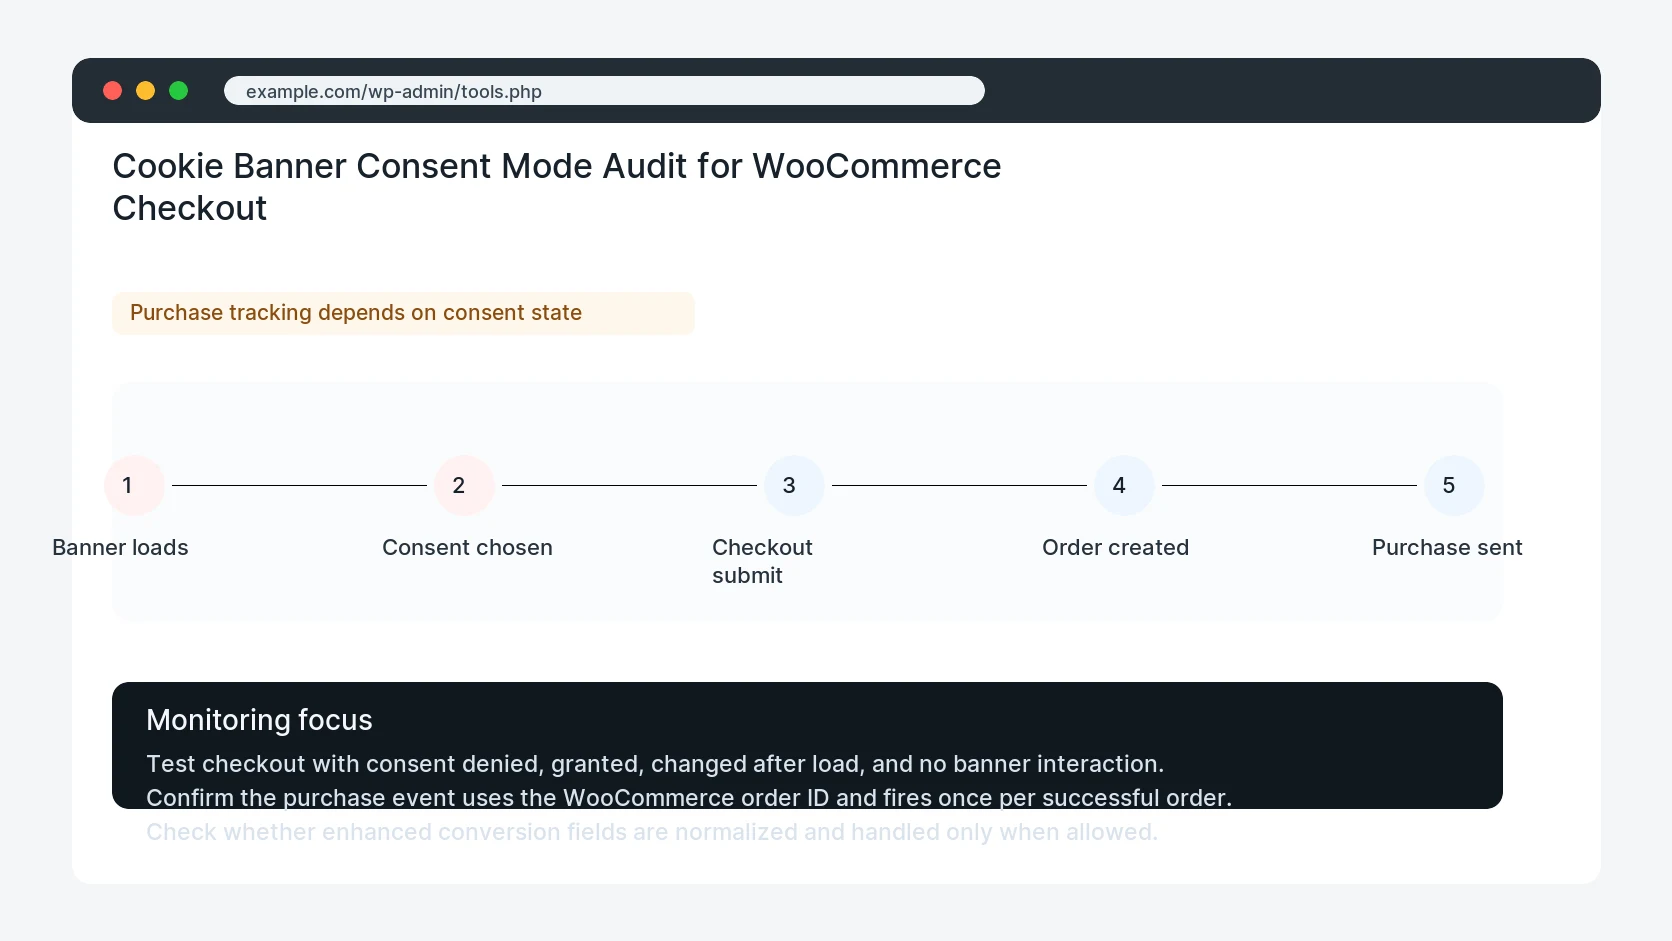Click the line starting 'Confirm the purchase event'
1672x941 pixels.
[x=689, y=798]
